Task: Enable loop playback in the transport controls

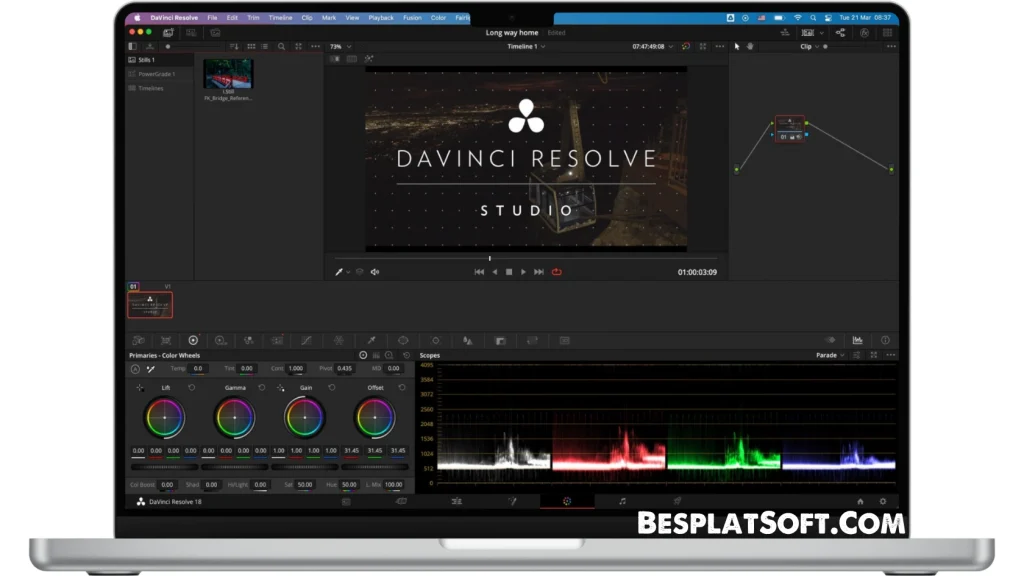Action: 557,271
